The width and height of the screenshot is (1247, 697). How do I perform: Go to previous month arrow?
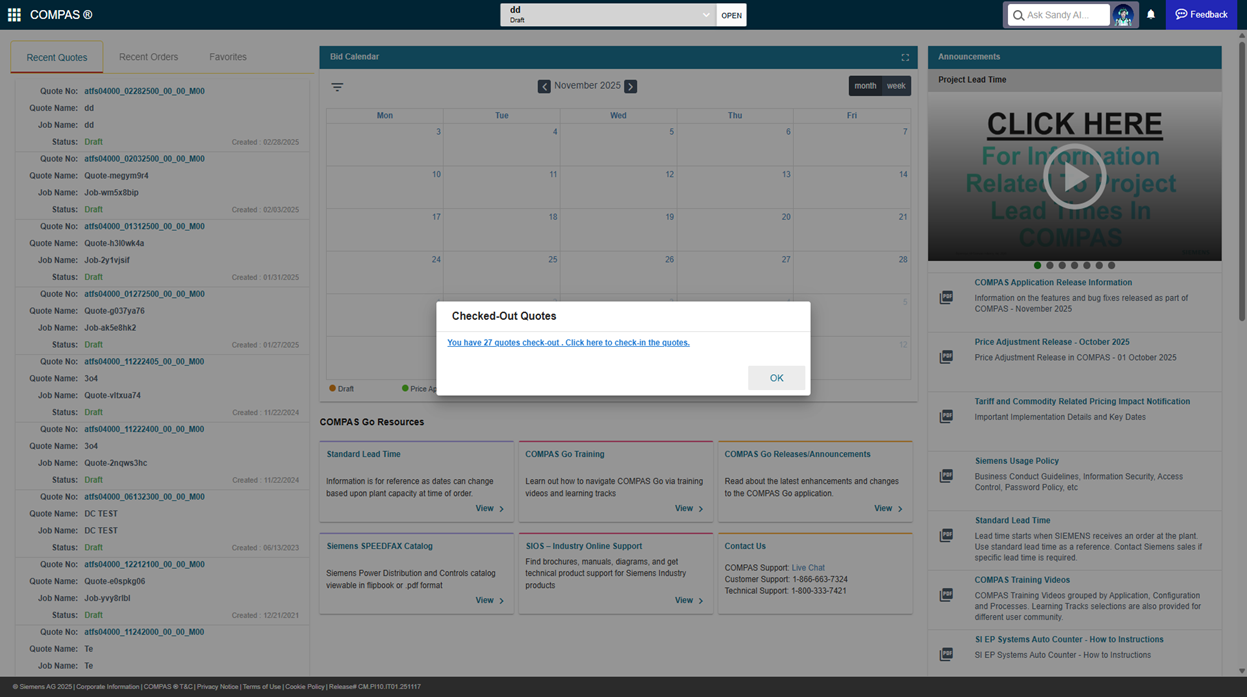click(544, 87)
